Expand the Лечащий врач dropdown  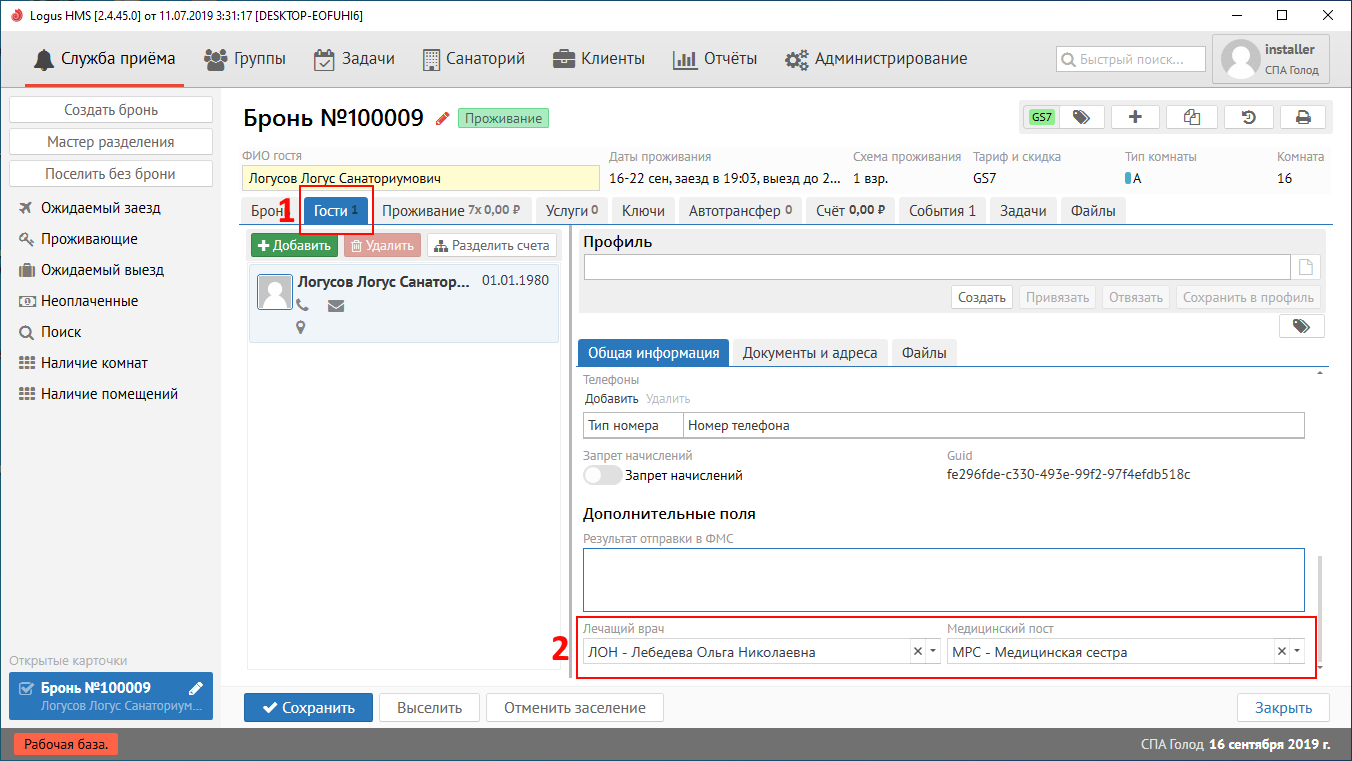click(933, 652)
